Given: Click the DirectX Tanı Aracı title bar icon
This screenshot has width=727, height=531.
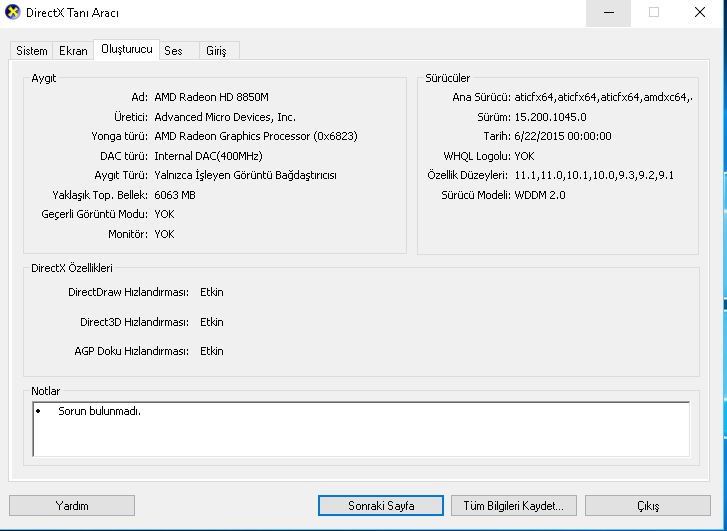Looking at the screenshot, I should (x=13, y=12).
